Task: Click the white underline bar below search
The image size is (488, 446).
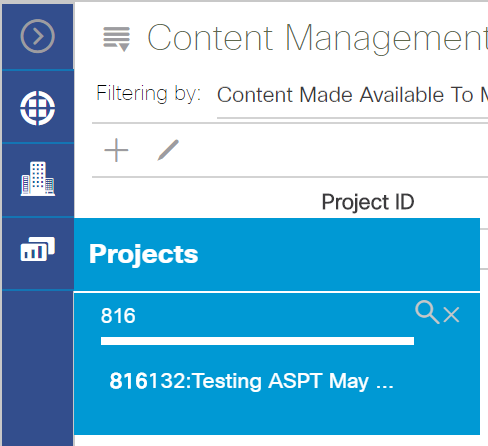Action: click(x=257, y=341)
